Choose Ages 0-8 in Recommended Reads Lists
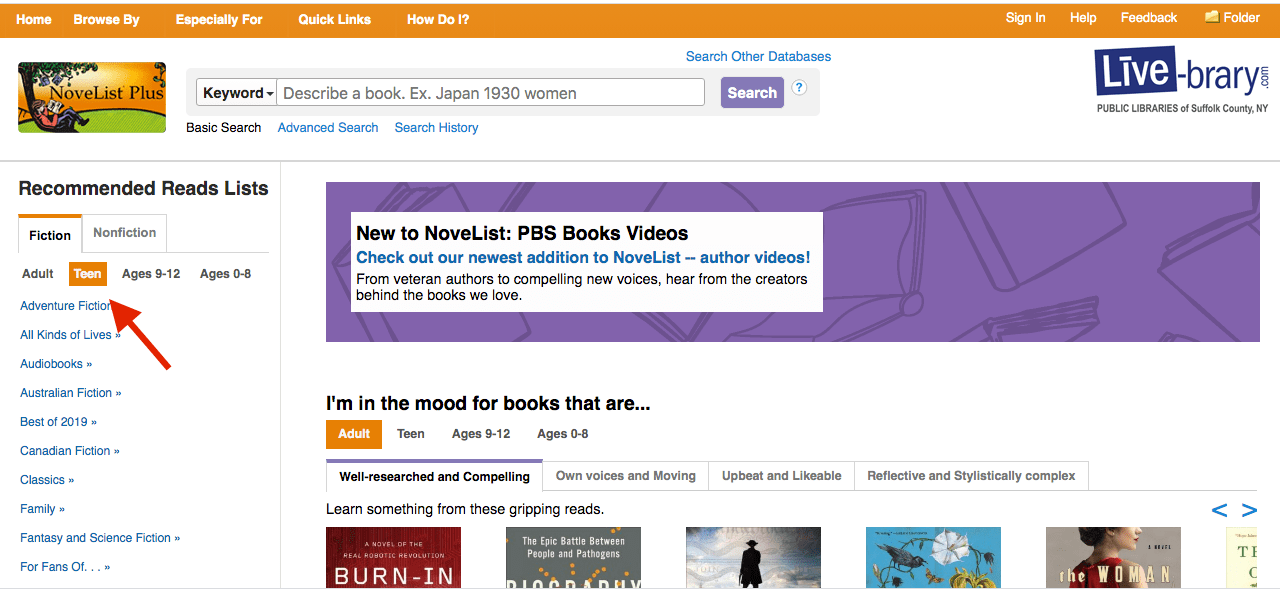This screenshot has height=590, width=1280. (x=225, y=274)
